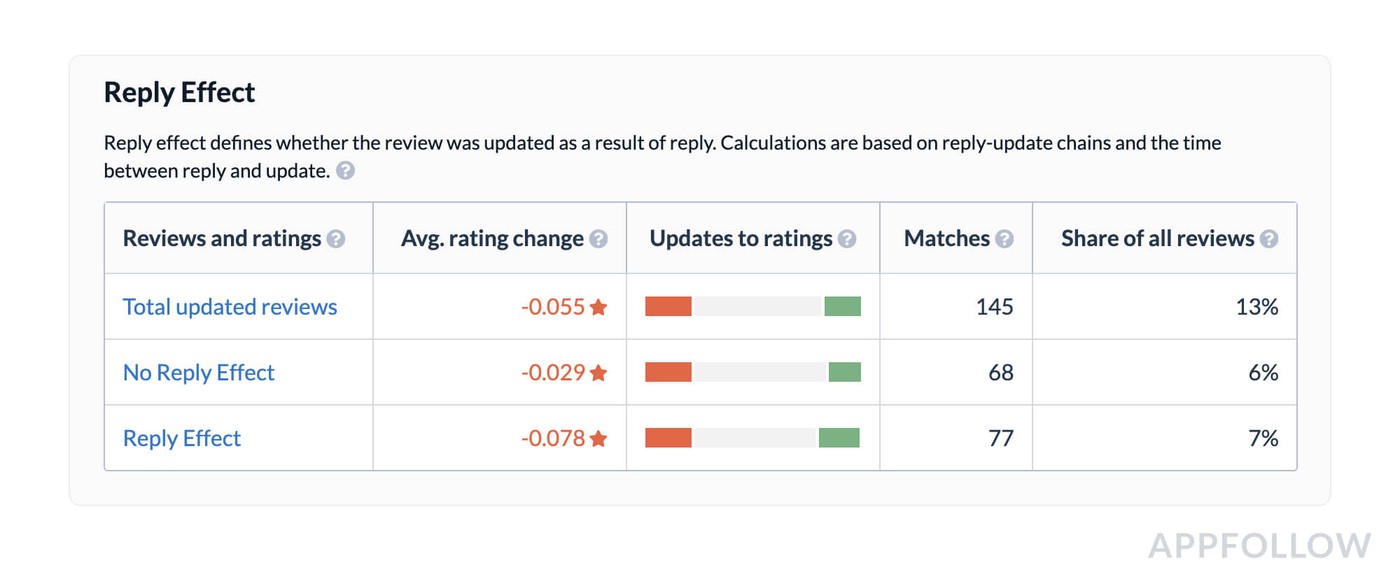Click the AppFollow watermark logo

1259,546
